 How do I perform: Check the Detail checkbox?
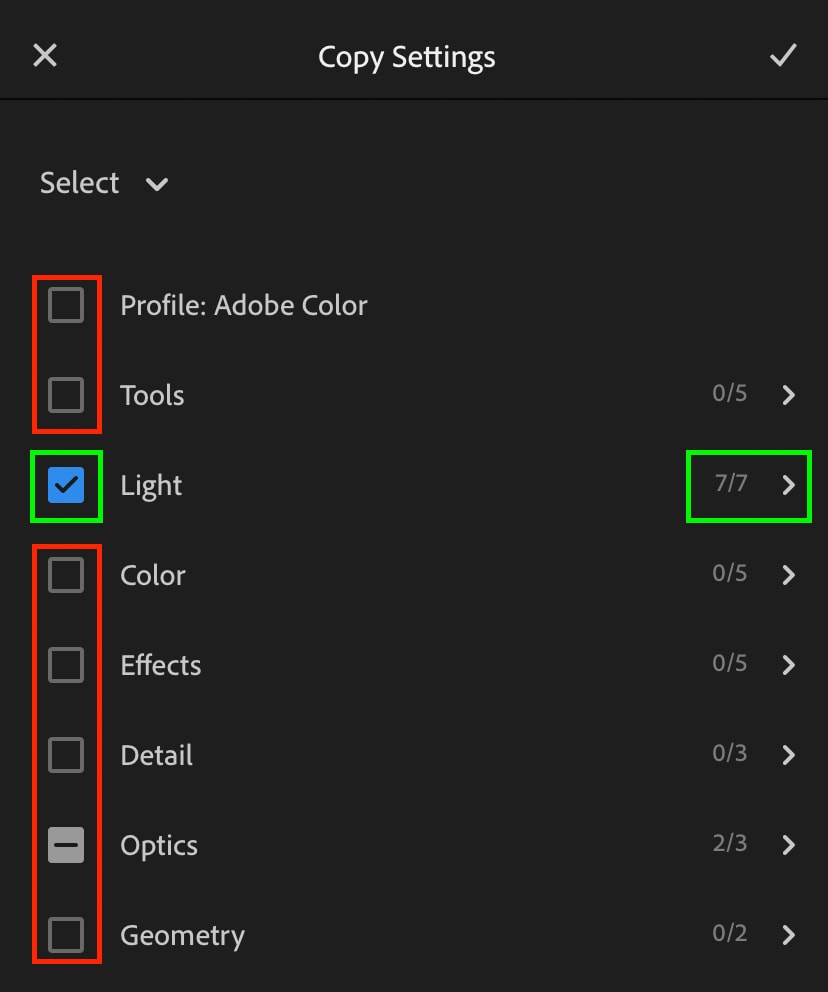click(x=66, y=755)
